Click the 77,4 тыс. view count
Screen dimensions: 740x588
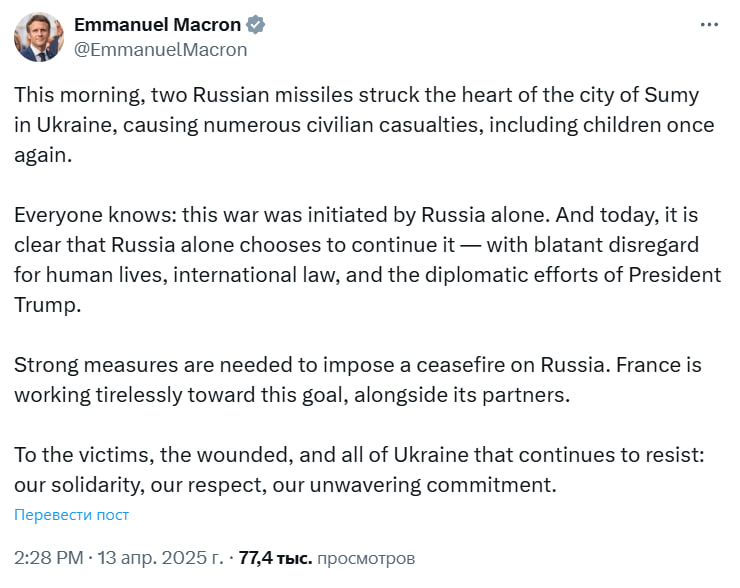pyautogui.click(x=276, y=558)
